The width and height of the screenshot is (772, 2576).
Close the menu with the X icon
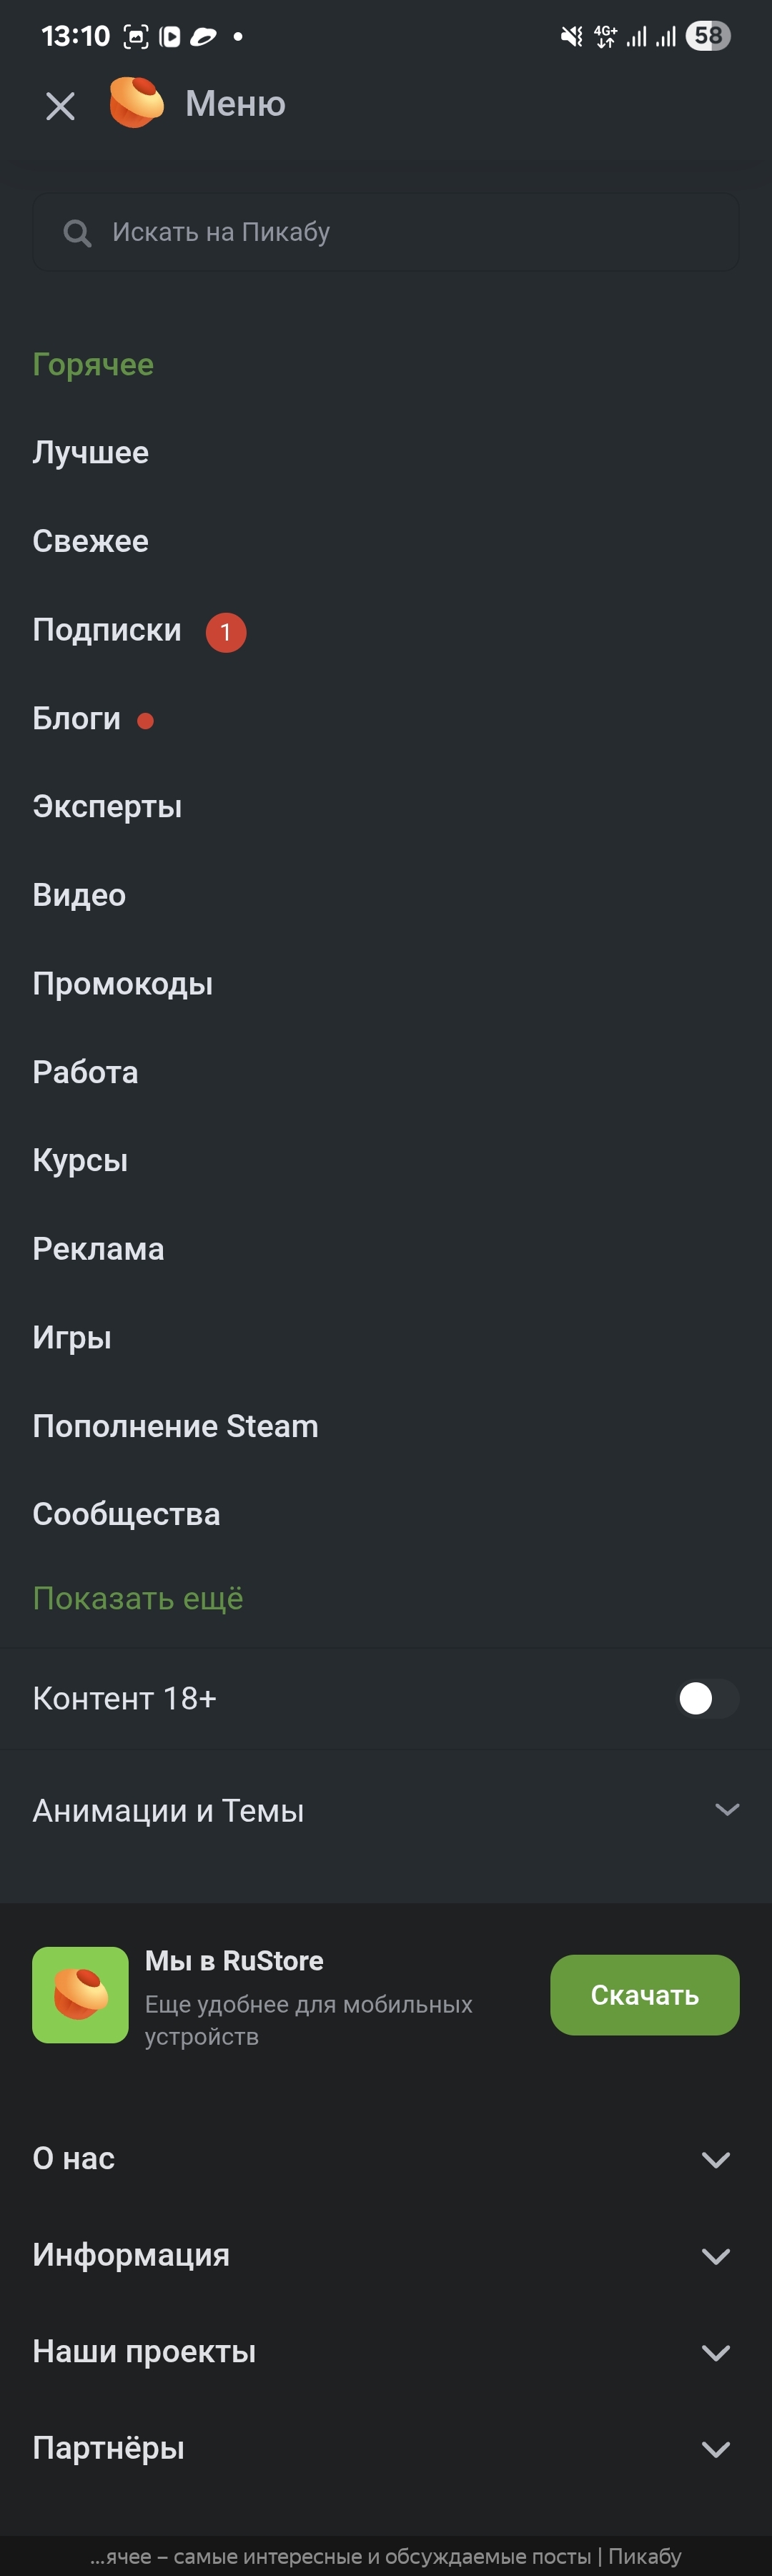(60, 105)
